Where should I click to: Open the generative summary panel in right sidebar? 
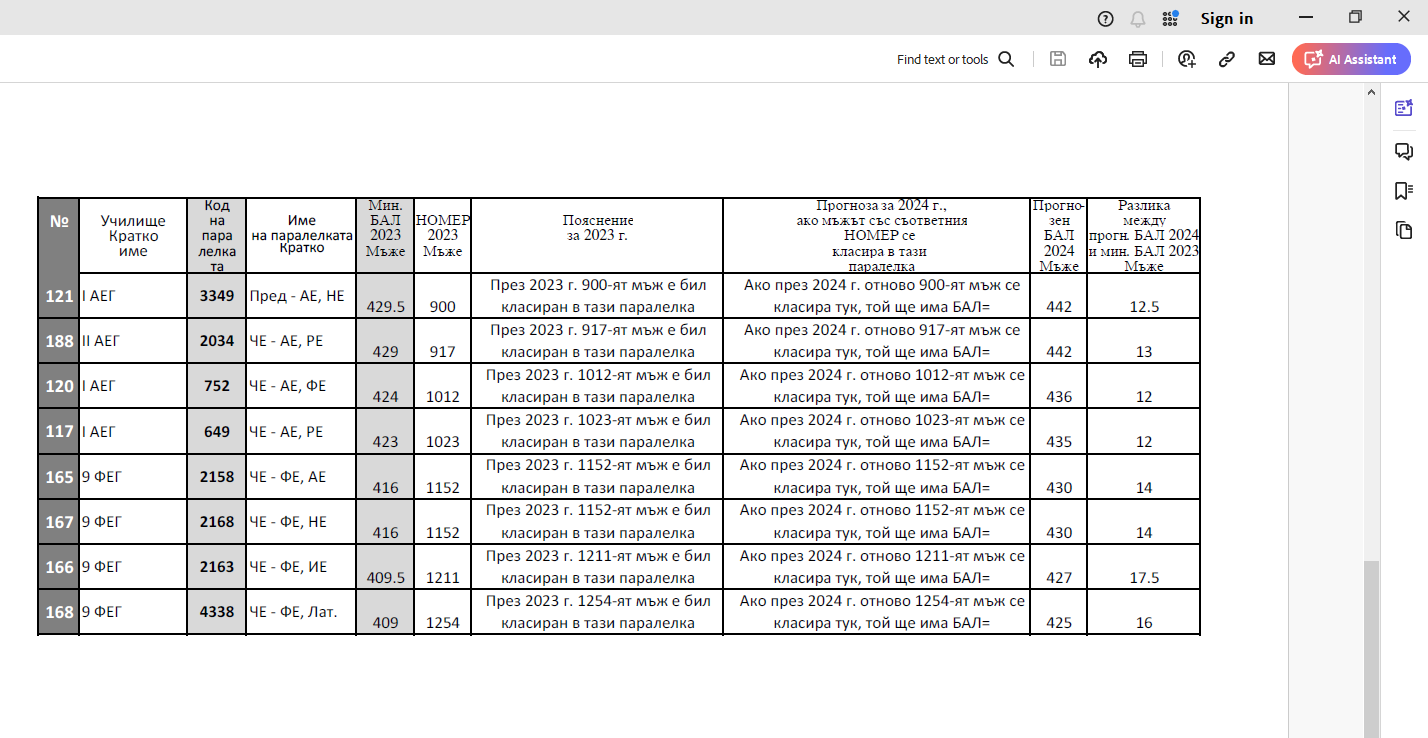point(1404,108)
